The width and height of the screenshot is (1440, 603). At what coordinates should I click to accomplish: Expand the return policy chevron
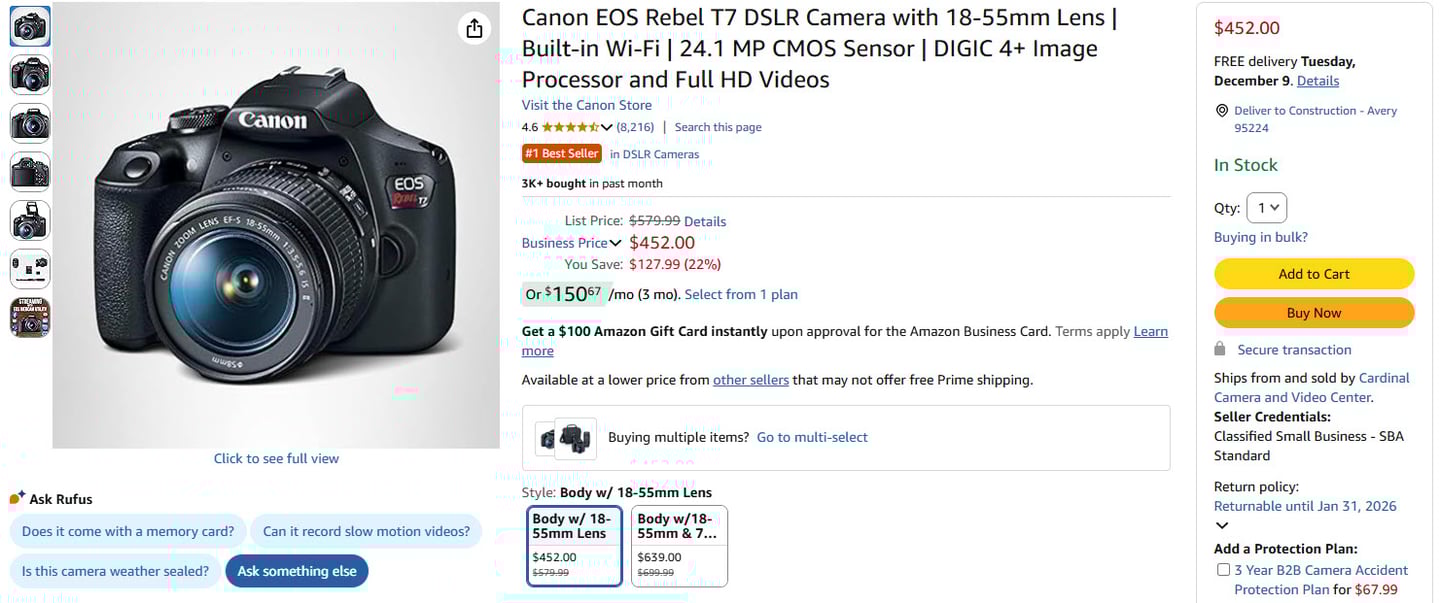click(x=1221, y=526)
